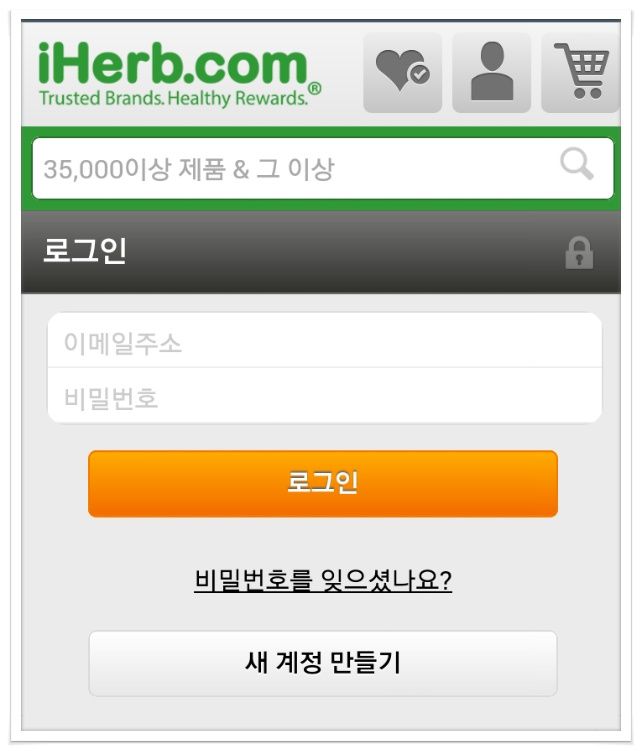Viewport: 642px width, 751px height.
Task: Open the wishlist heart icon
Action: (402, 72)
